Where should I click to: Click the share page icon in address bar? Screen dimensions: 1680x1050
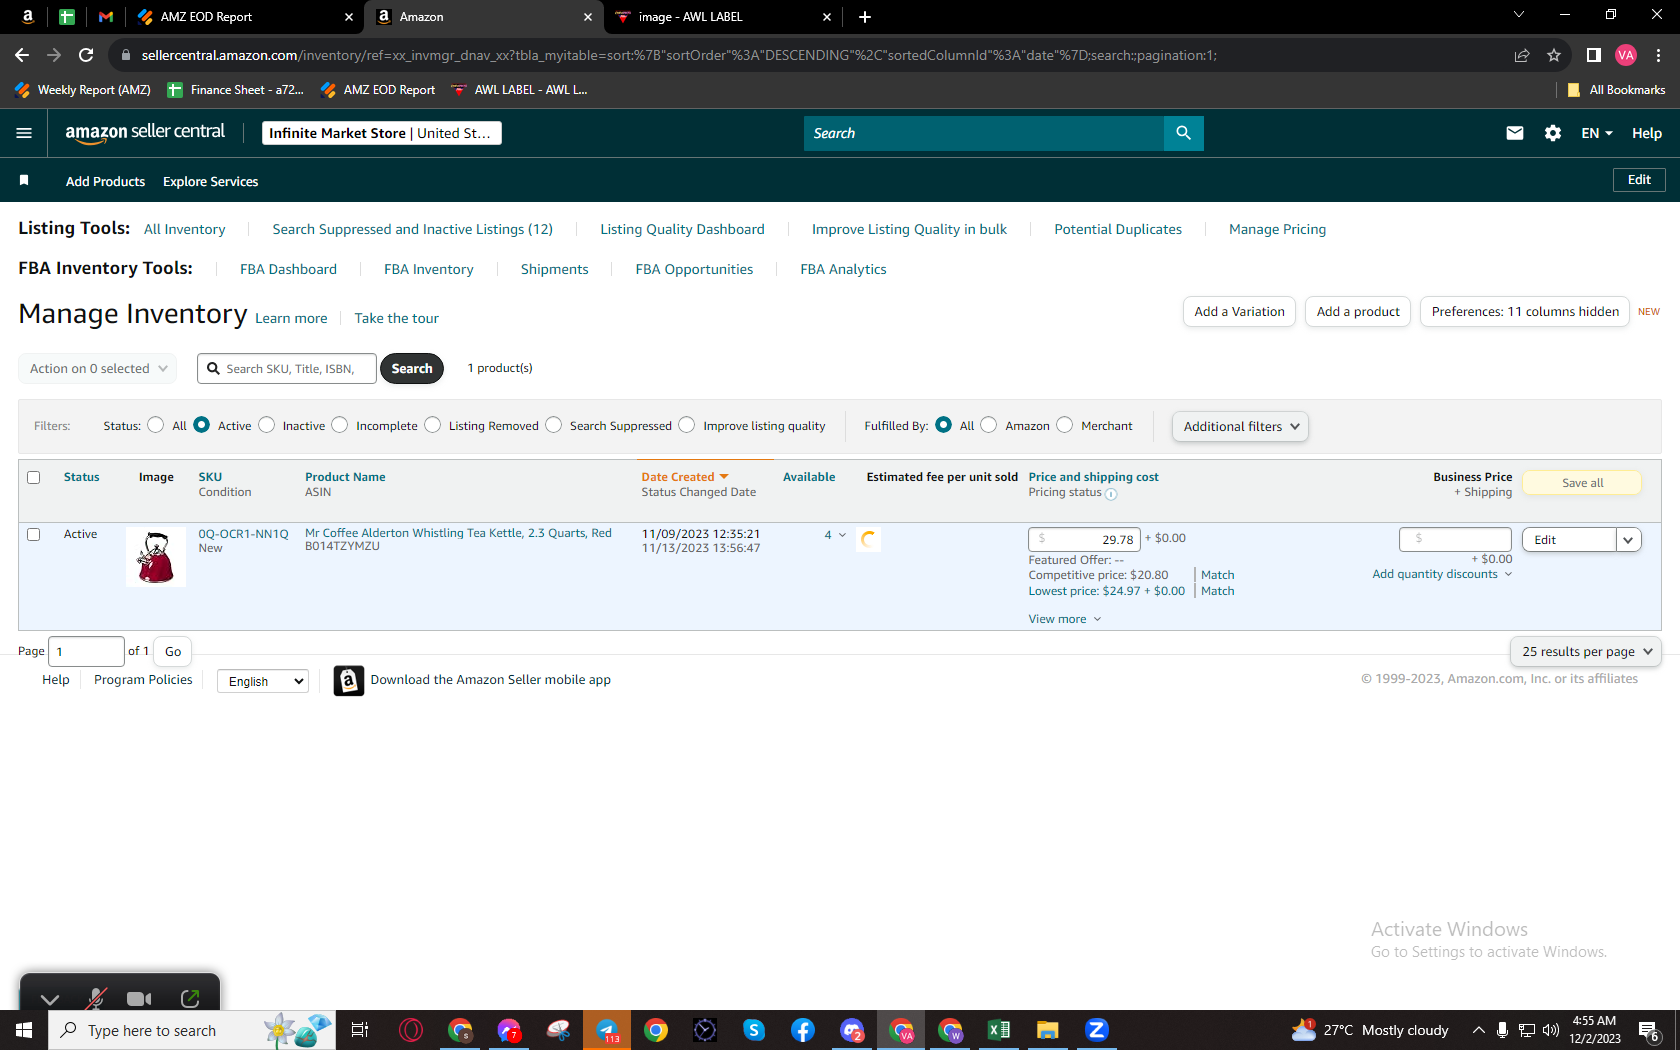pyautogui.click(x=1522, y=55)
